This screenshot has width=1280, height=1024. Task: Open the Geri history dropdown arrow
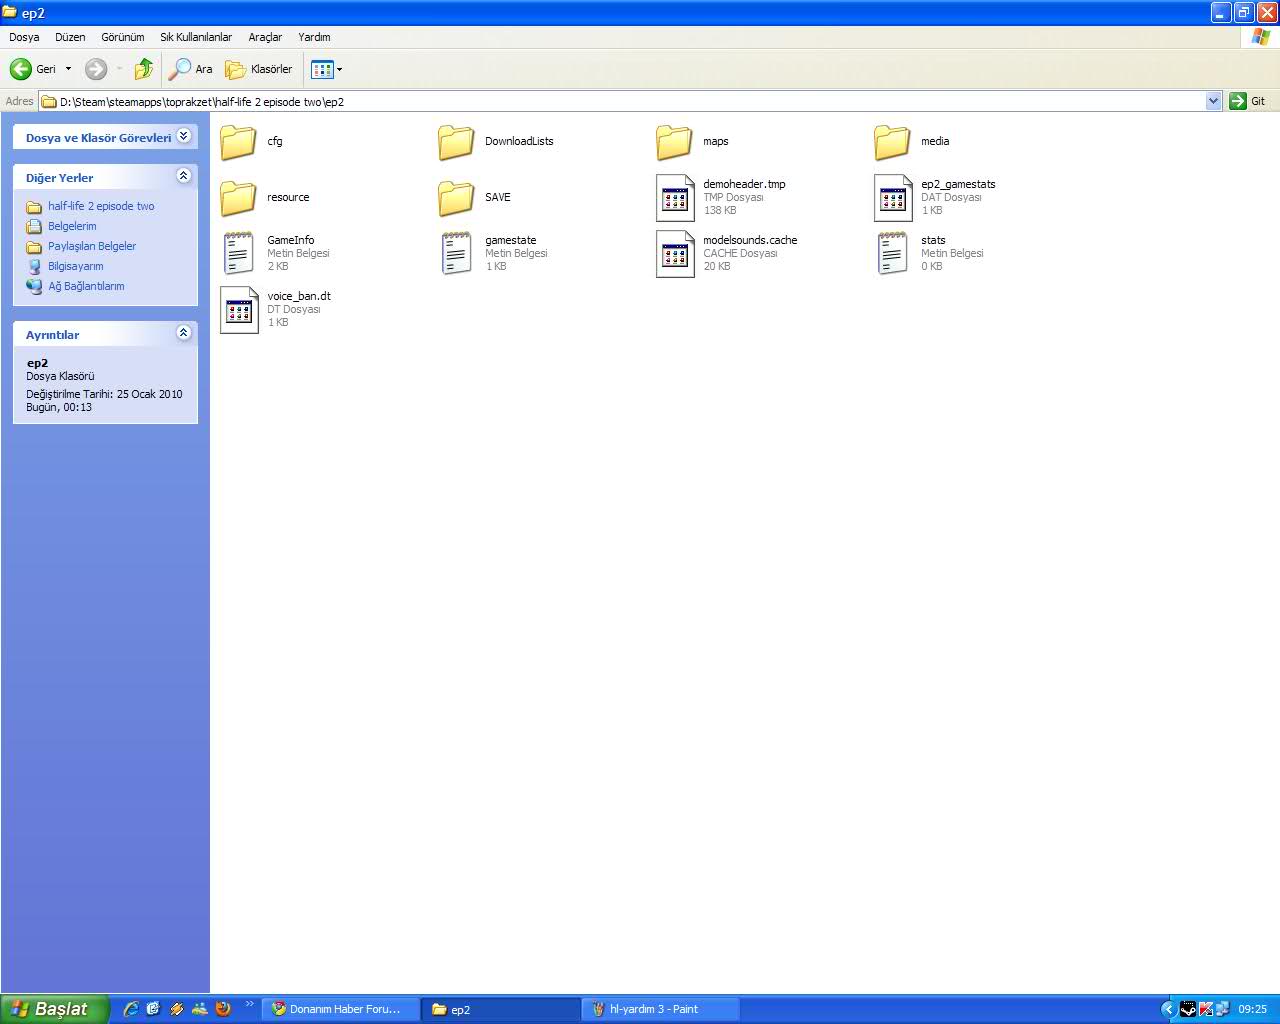[x=68, y=69]
